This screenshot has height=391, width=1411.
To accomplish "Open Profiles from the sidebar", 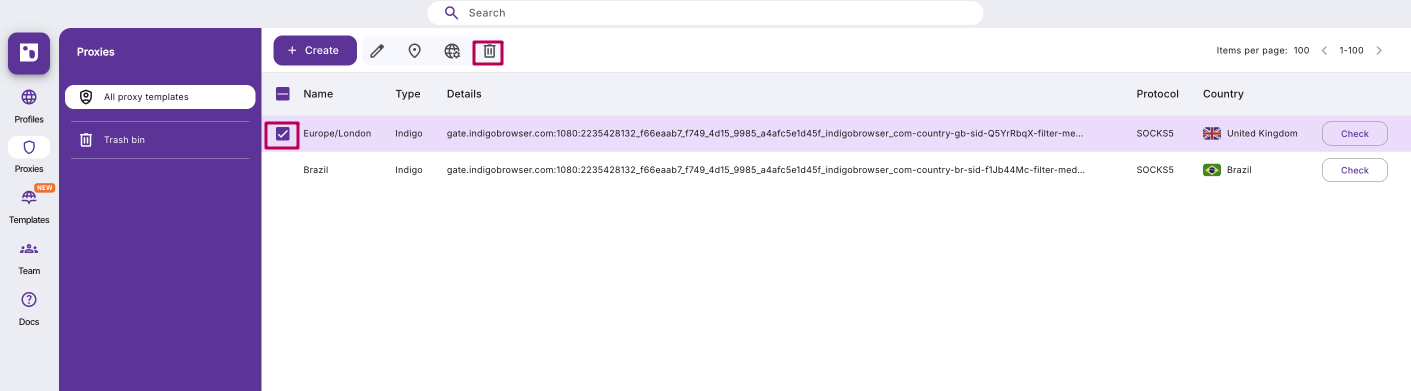I will coord(29,106).
